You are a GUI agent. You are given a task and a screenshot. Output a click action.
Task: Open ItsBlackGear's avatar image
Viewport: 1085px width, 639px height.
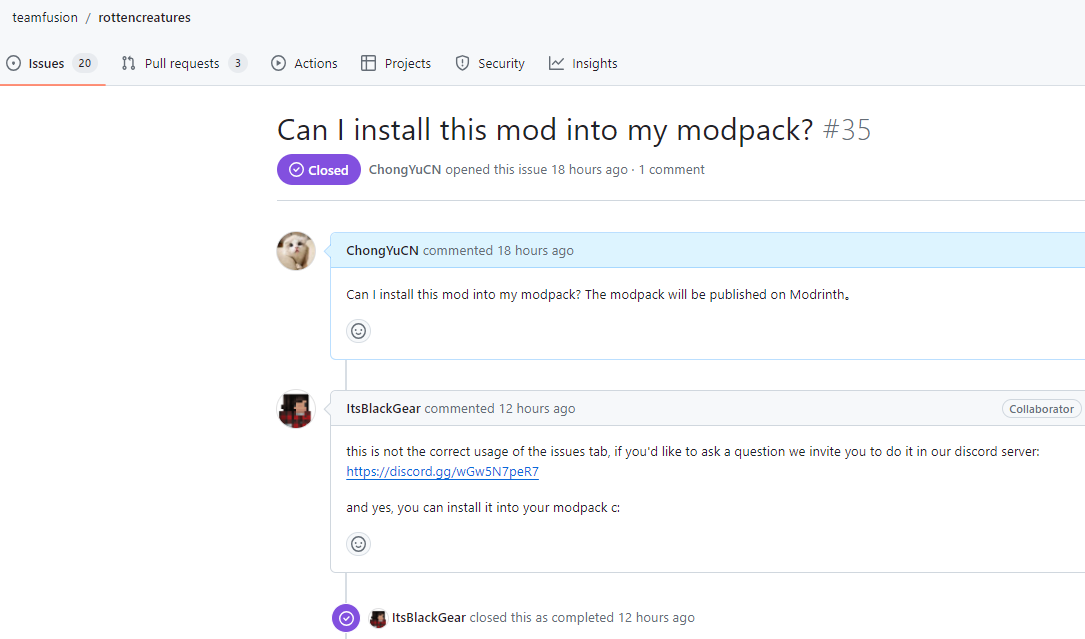296,409
